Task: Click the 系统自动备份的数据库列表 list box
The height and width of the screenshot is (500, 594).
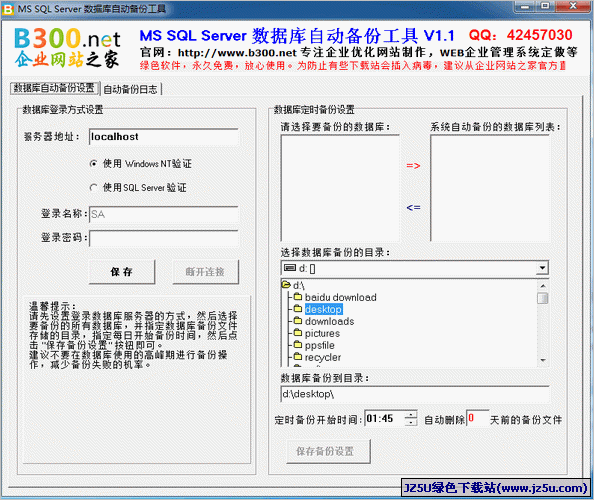Action: pyautogui.click(x=490, y=188)
